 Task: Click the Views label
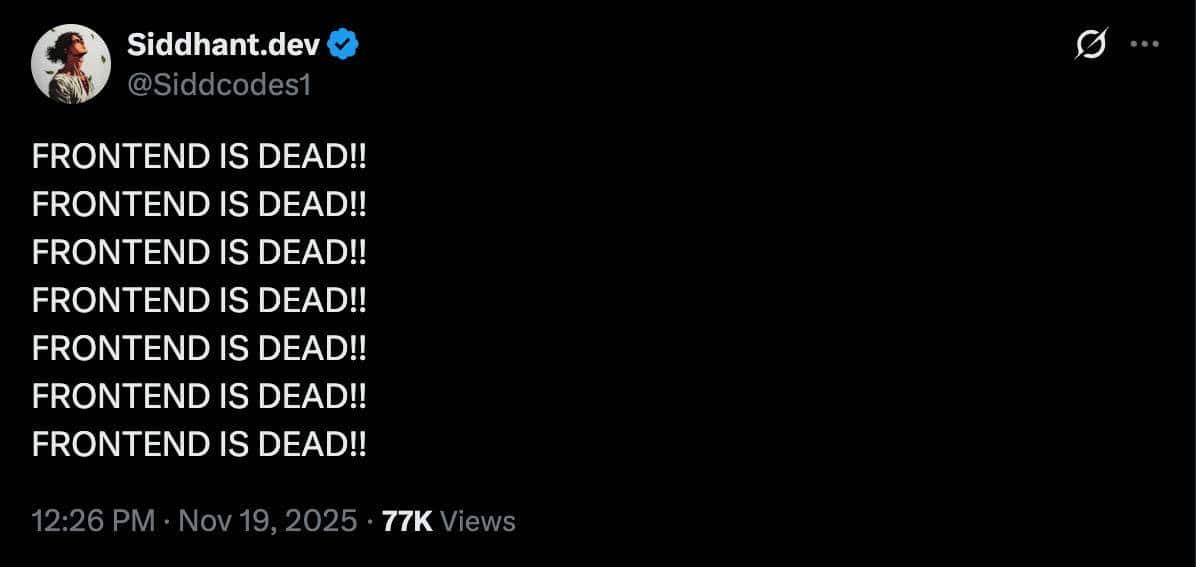pos(478,521)
